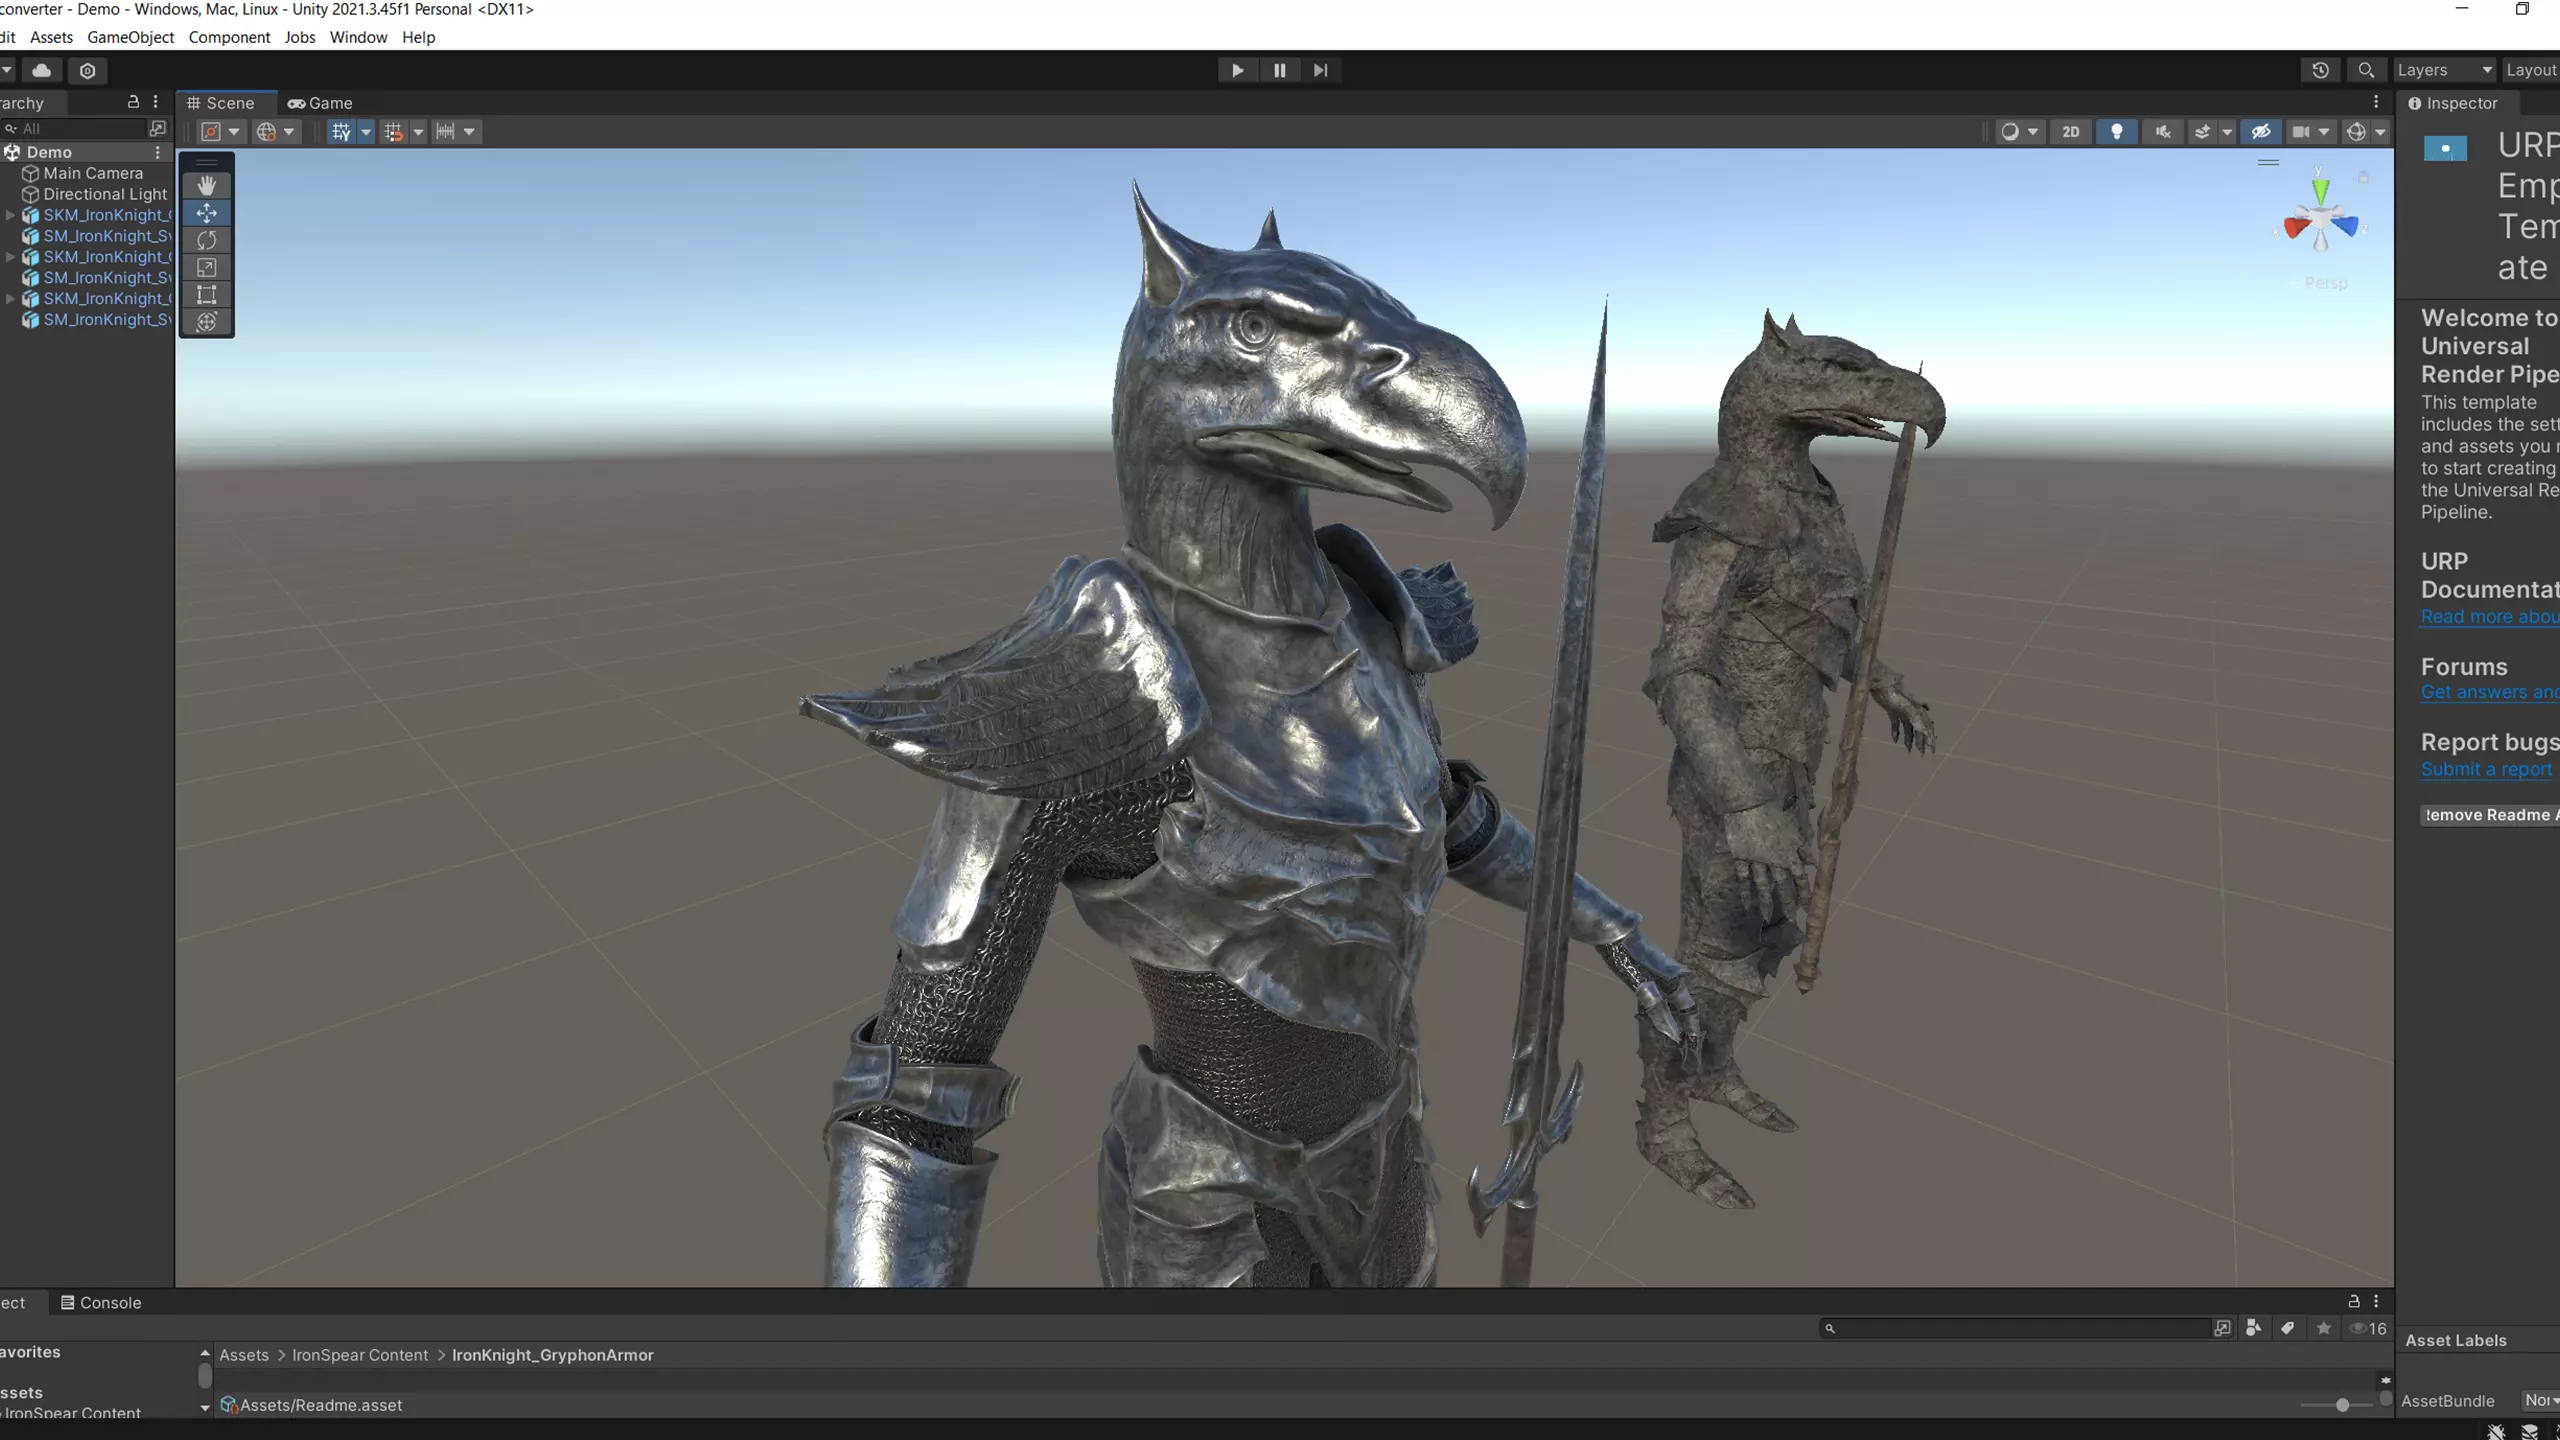Open the AssetBundle None dropdown
The image size is (2560, 1440).
pos(2540,1400)
